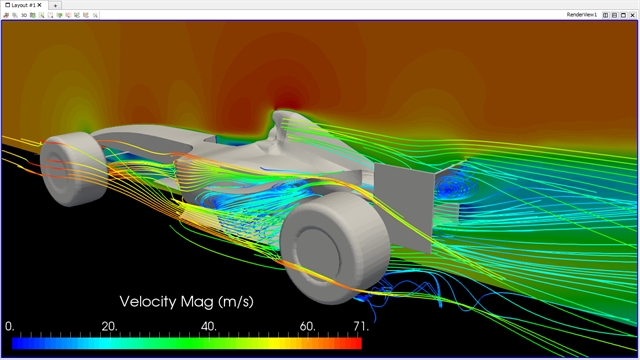Activate the polygon point selection tool
The image size is (640, 360).
(x=86, y=15)
